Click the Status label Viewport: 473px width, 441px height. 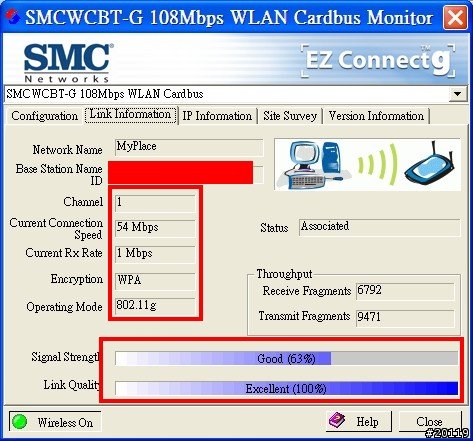pos(274,228)
